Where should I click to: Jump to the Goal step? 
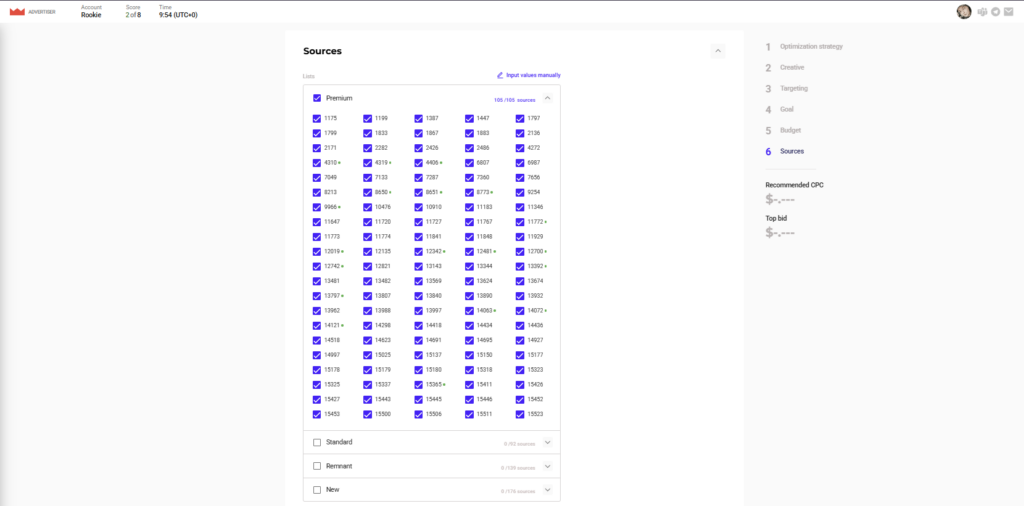(x=787, y=110)
